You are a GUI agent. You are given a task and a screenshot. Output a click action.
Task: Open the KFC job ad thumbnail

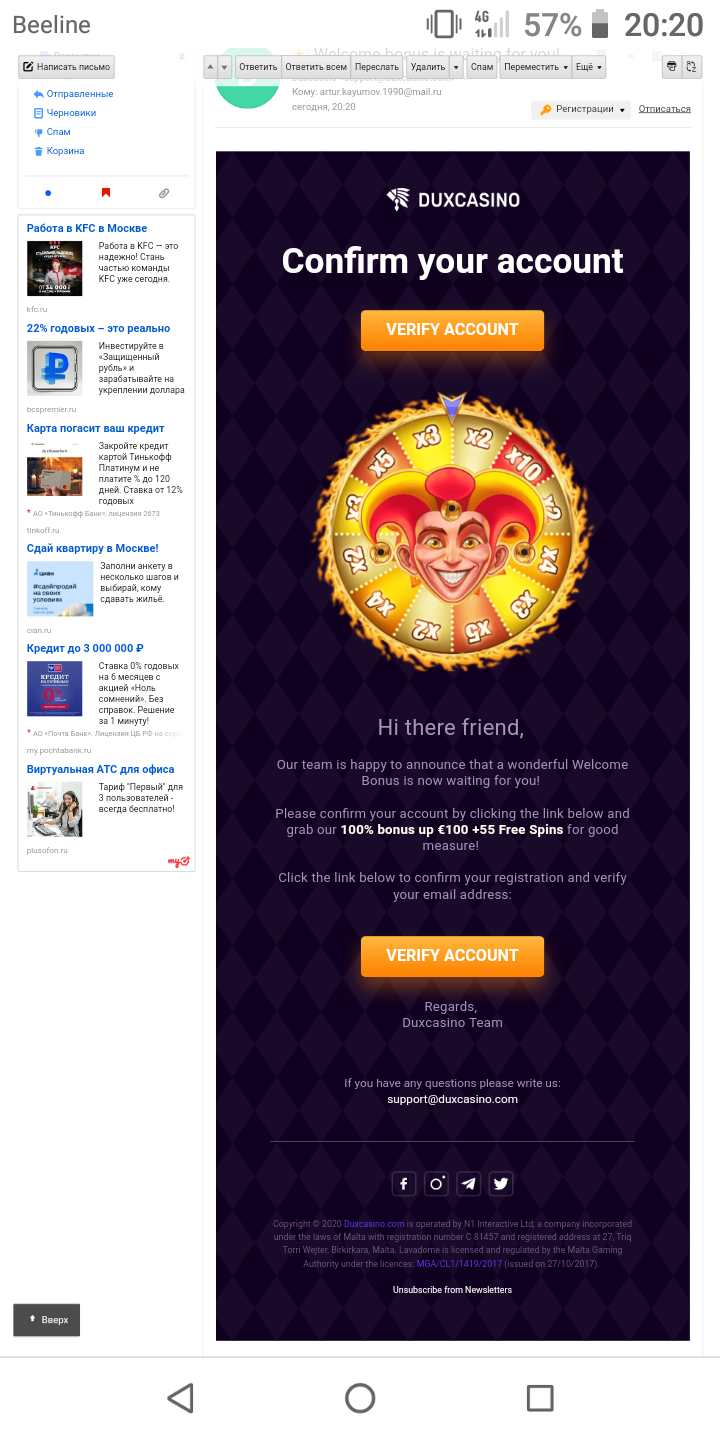pos(54,268)
